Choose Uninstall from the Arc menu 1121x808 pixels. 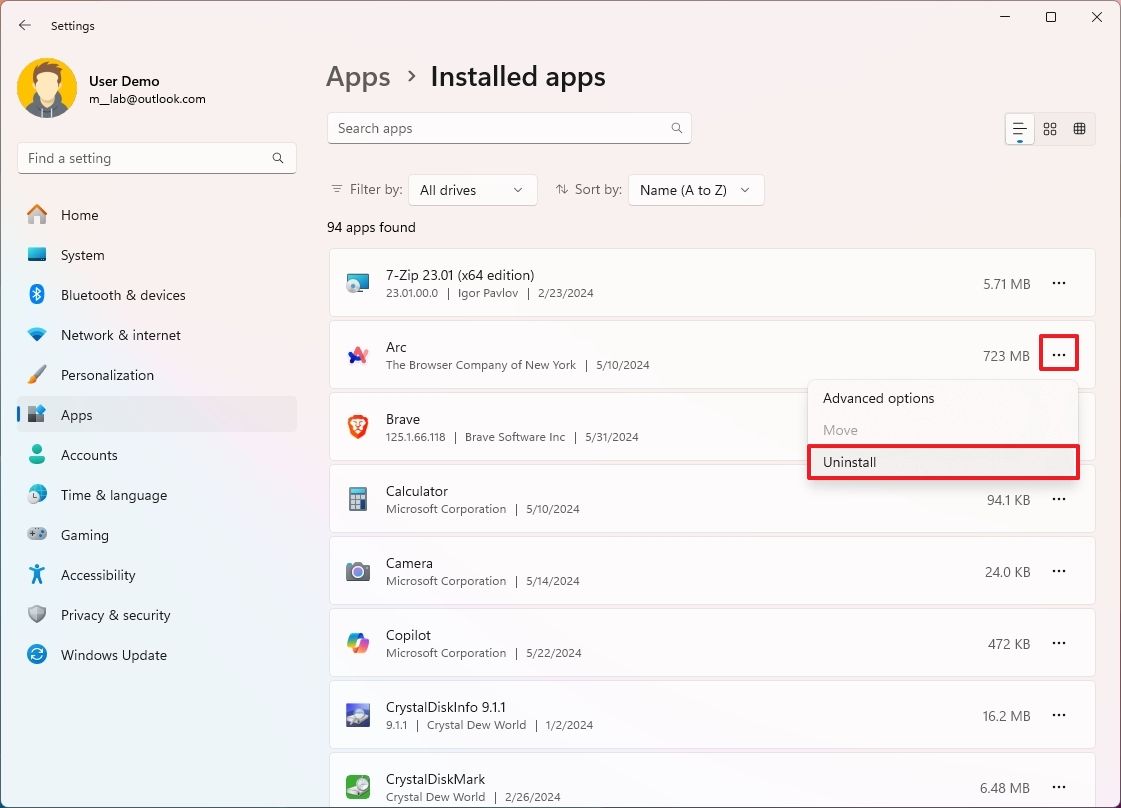943,462
